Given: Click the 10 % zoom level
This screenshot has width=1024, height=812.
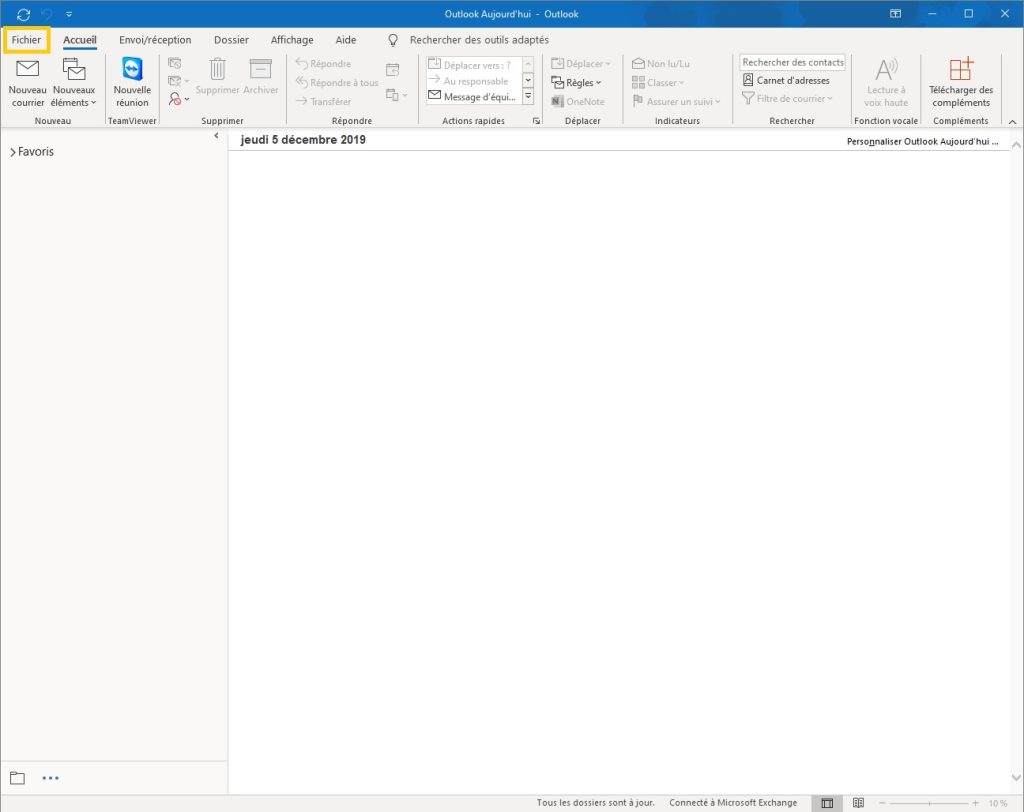Looking at the screenshot, I should coord(997,803).
